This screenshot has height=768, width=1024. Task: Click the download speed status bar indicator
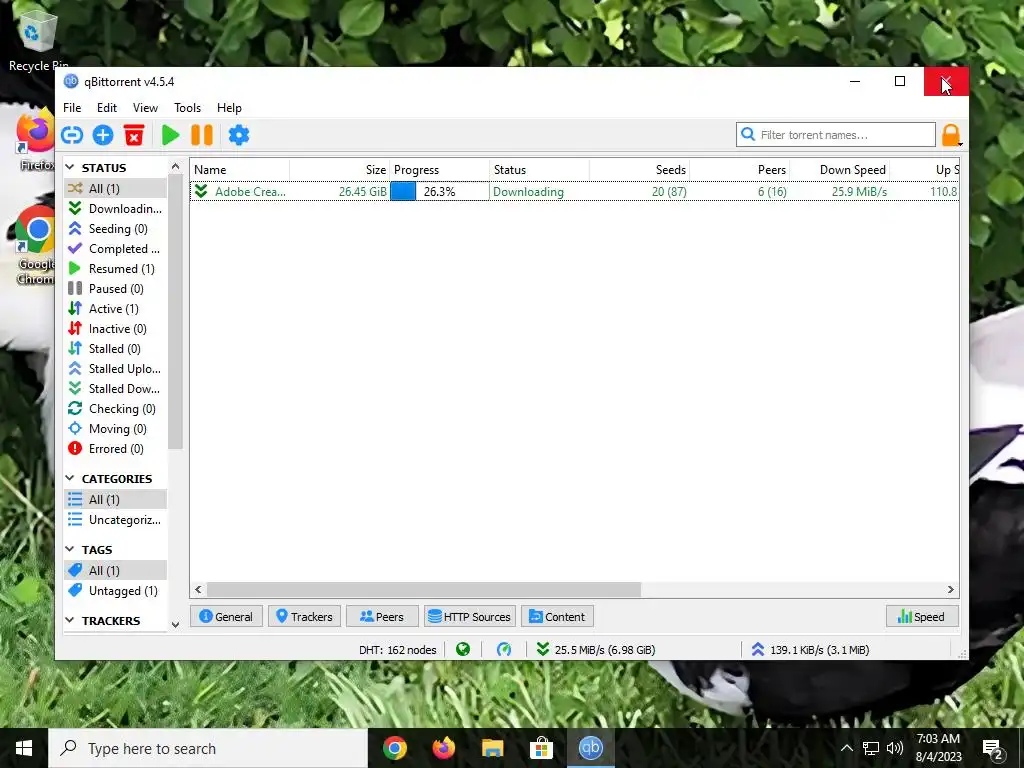596,649
